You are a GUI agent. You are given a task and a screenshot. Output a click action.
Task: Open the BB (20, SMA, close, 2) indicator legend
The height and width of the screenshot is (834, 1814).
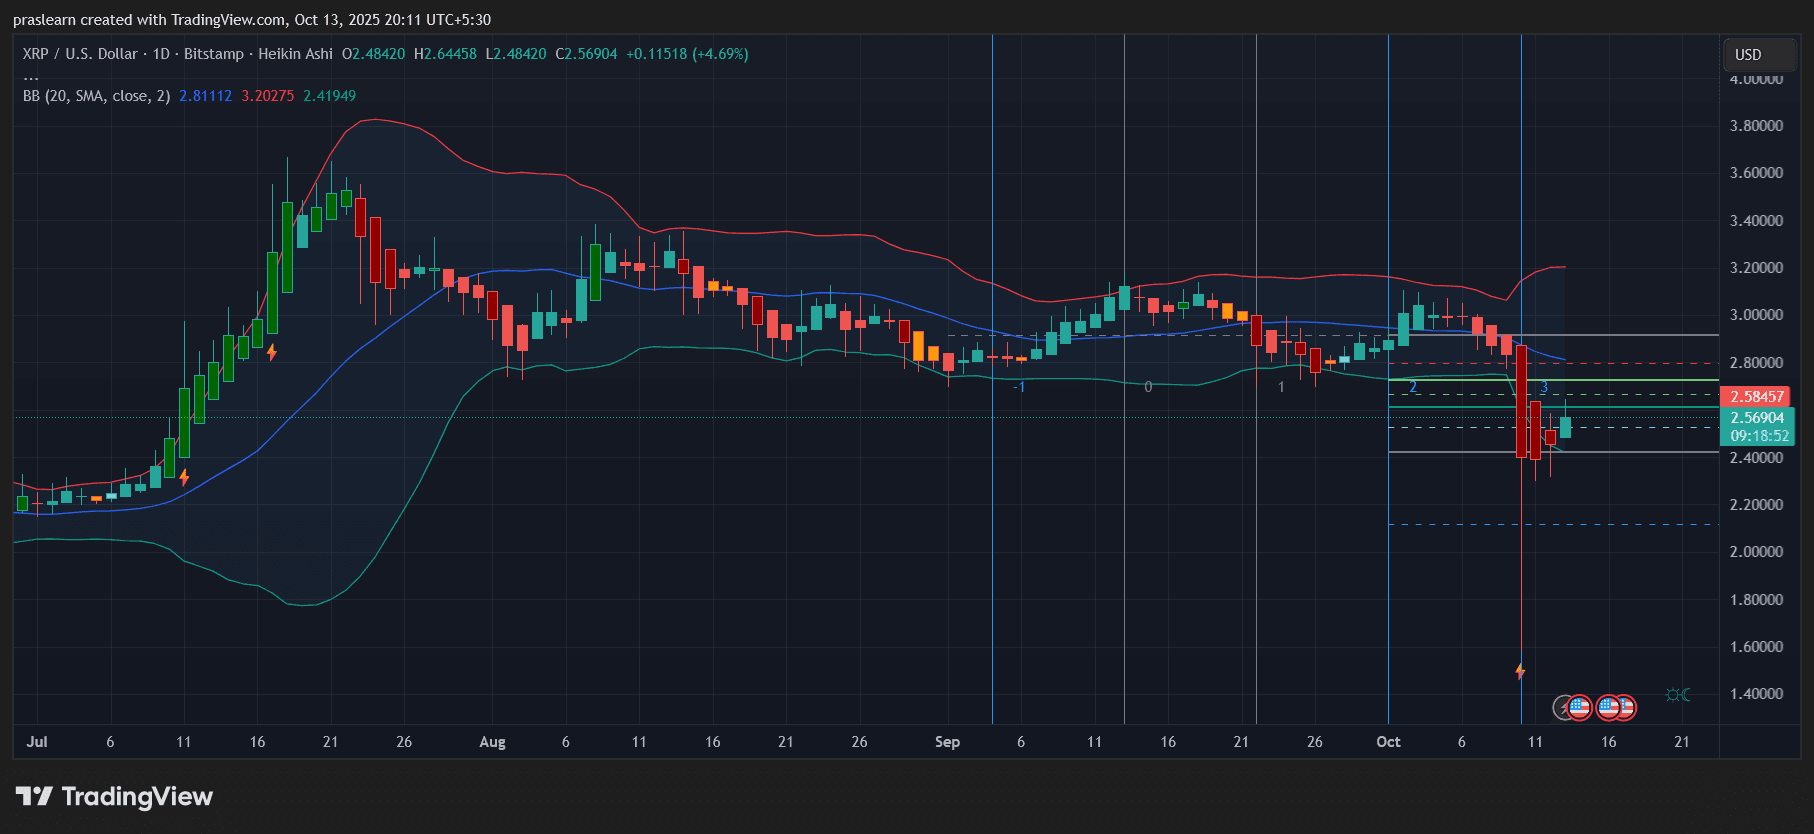tap(96, 96)
